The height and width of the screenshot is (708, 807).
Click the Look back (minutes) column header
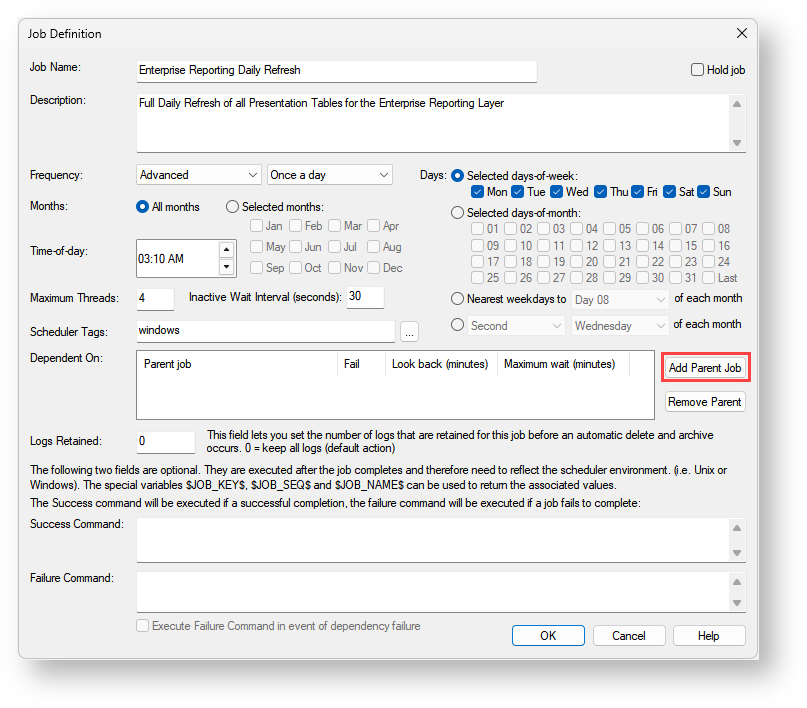click(441, 364)
